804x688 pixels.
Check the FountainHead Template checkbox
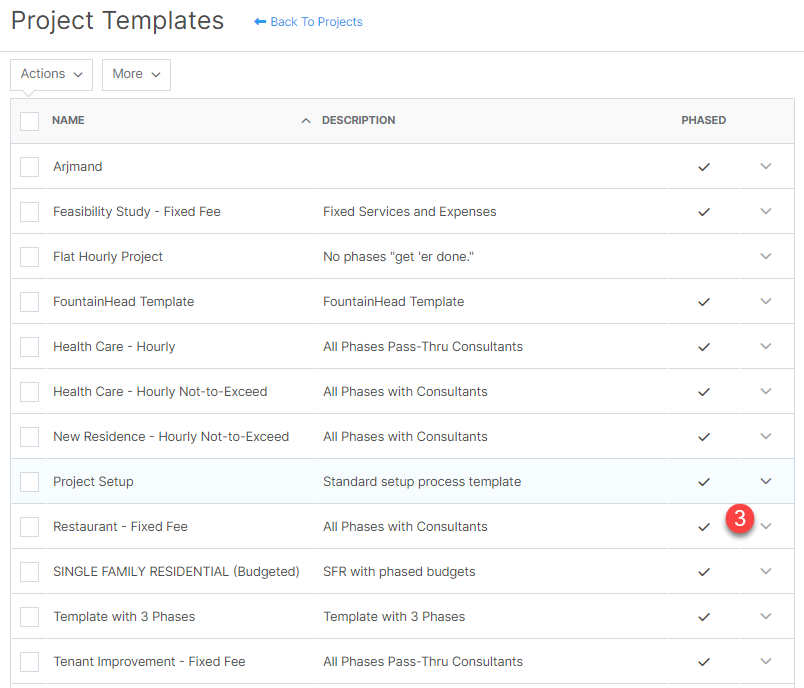pyautogui.click(x=29, y=302)
